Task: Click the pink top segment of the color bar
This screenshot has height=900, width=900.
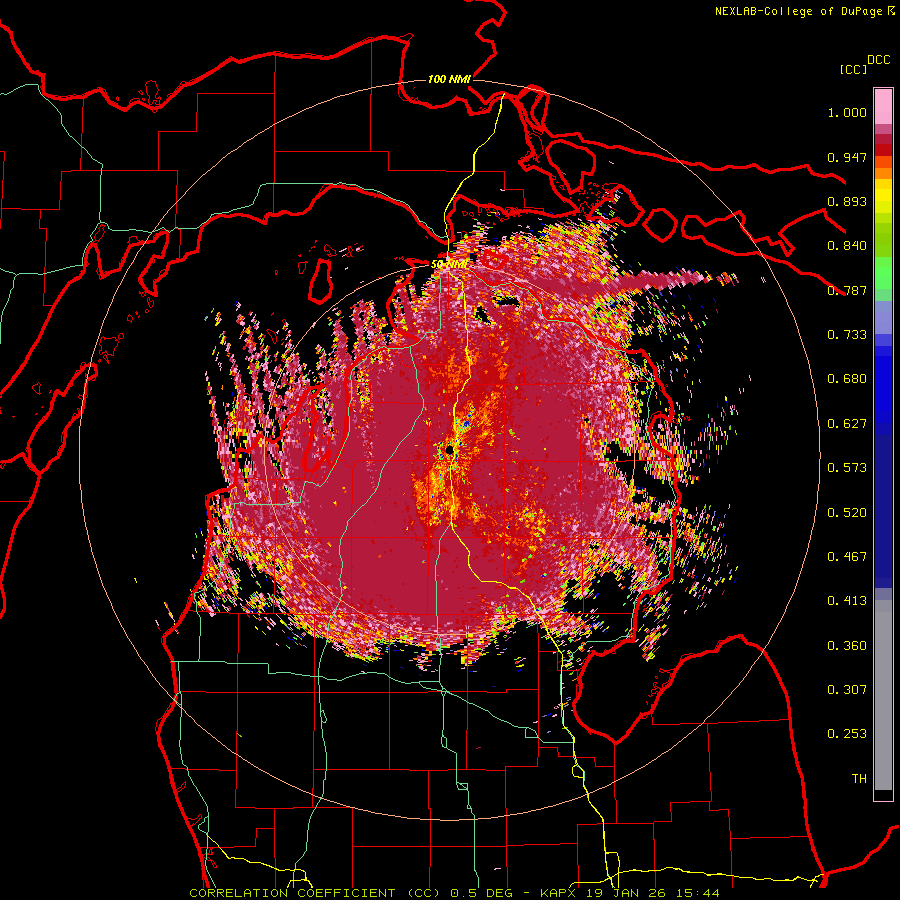Action: 883,106
